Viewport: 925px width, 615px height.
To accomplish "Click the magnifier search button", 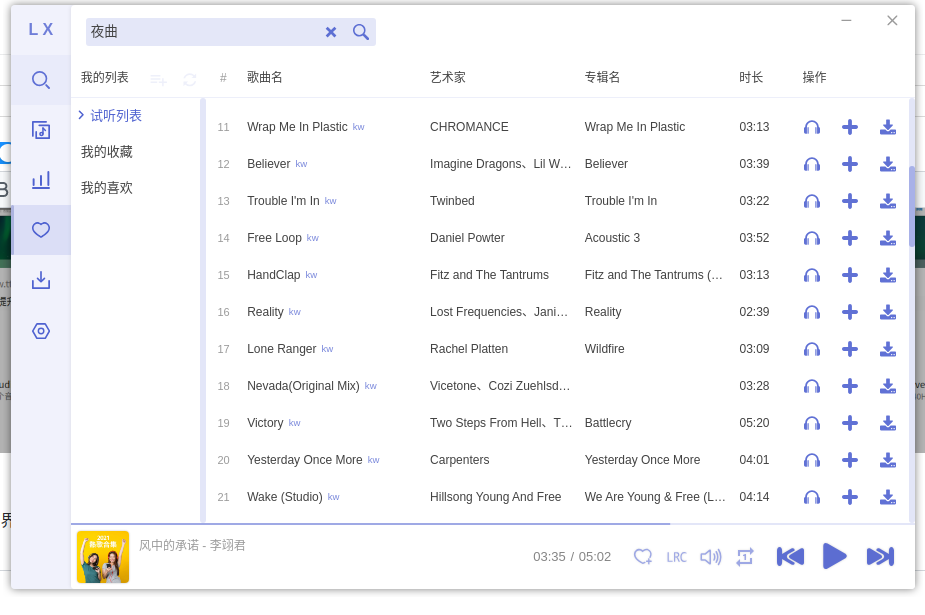I will click(x=360, y=32).
